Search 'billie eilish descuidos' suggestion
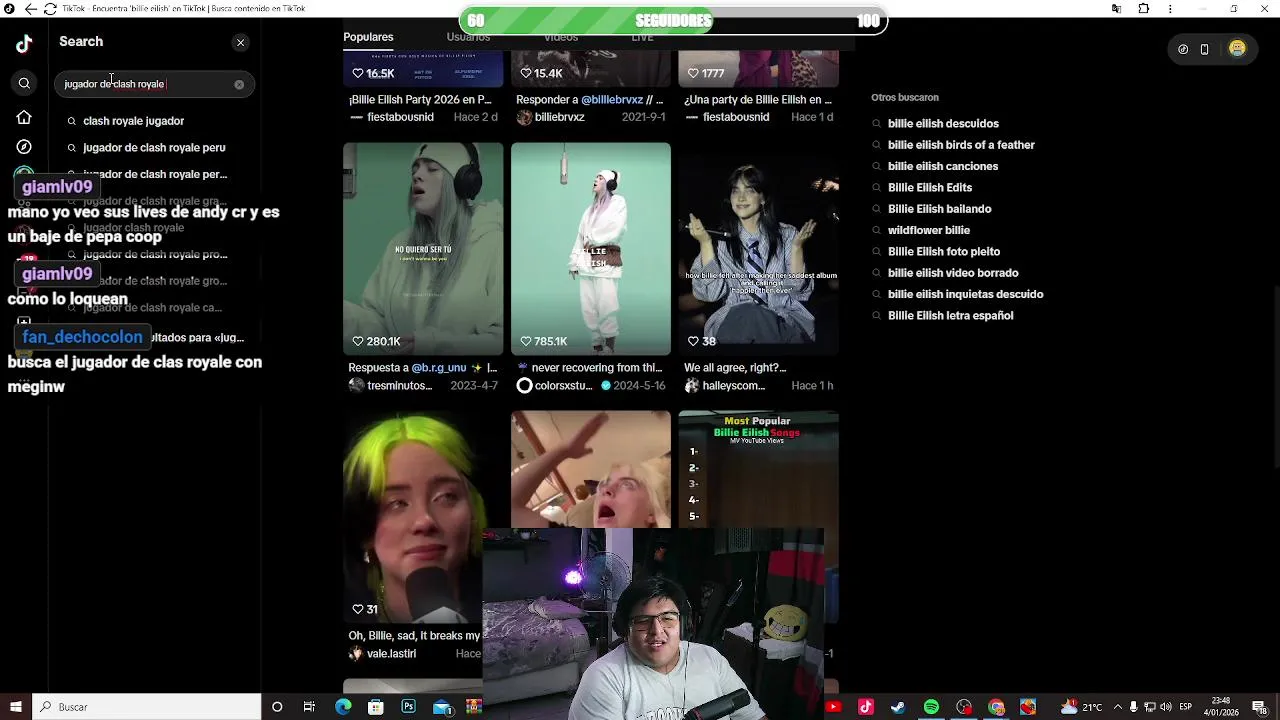 click(943, 124)
